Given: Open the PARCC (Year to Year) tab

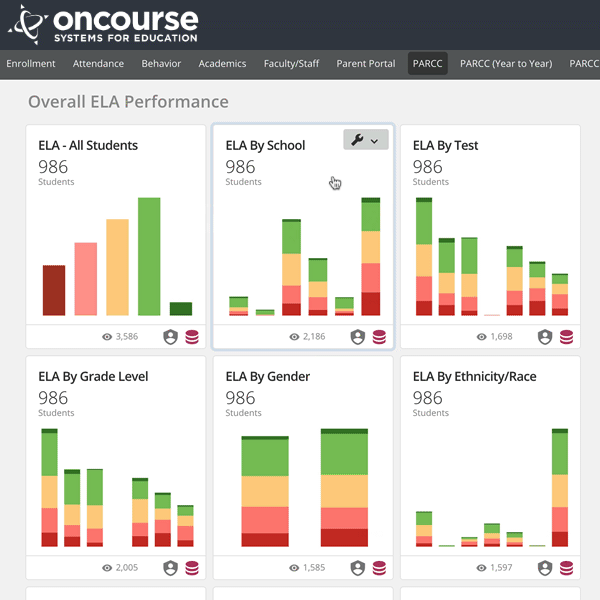Looking at the screenshot, I should 506,64.
